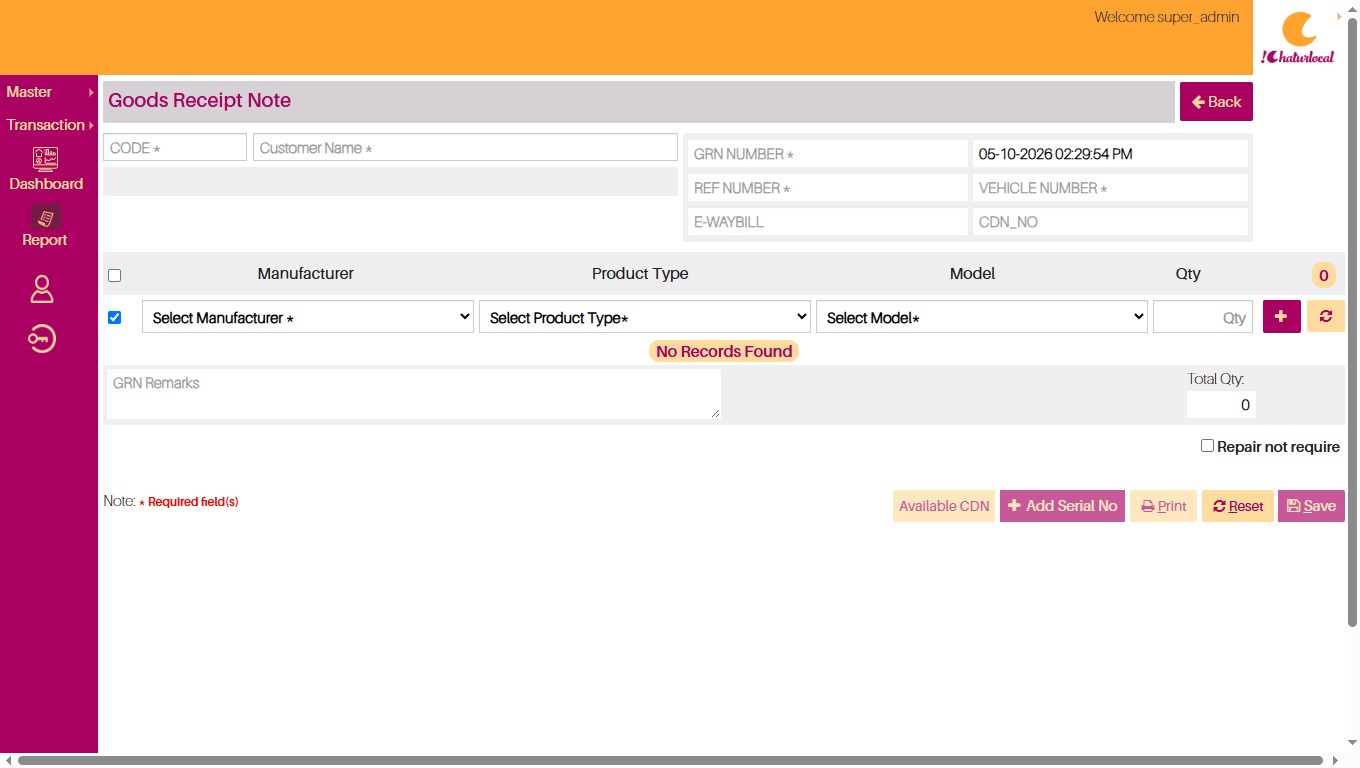Viewport: 1360px width, 768px height.
Task: Toggle the header select-all checkbox
Action: [x=114, y=275]
